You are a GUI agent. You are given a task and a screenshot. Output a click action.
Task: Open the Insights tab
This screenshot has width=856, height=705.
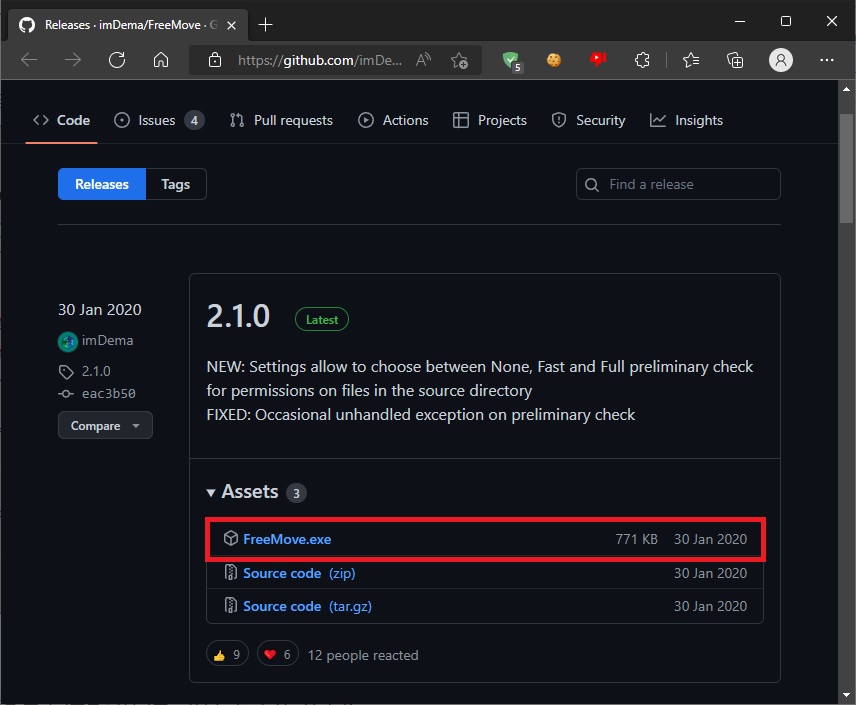686,120
